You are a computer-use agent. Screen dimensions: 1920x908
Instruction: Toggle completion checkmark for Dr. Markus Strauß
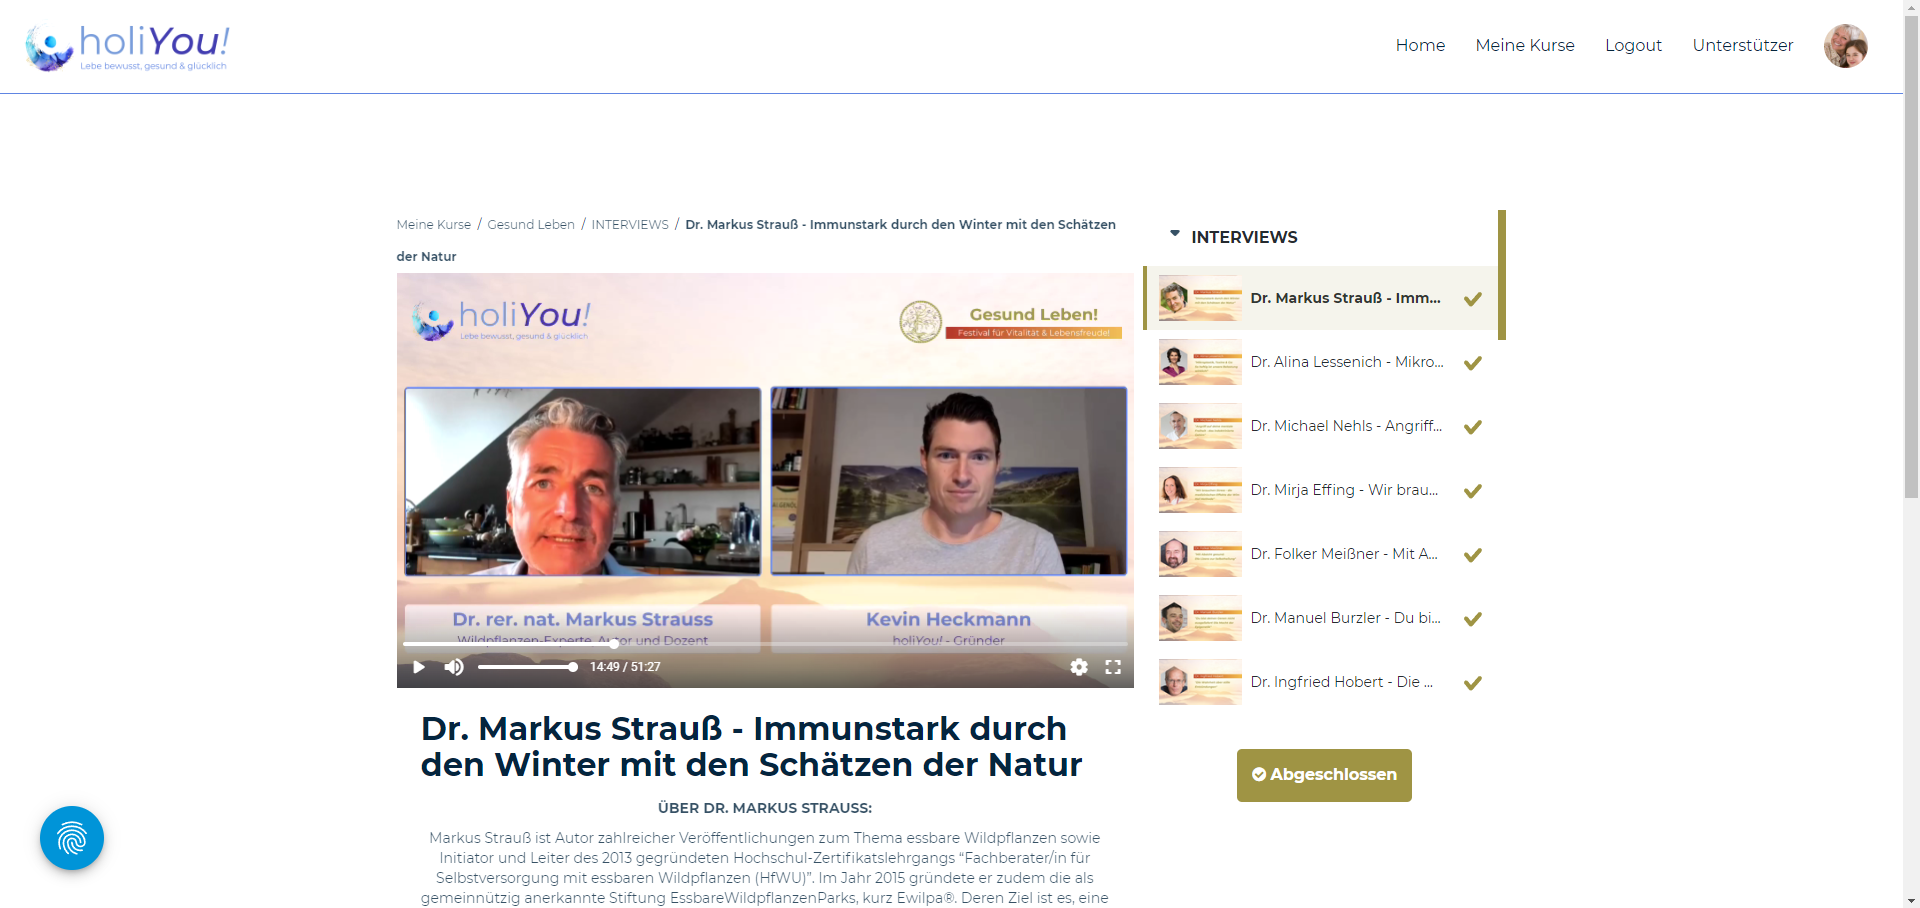click(1472, 299)
